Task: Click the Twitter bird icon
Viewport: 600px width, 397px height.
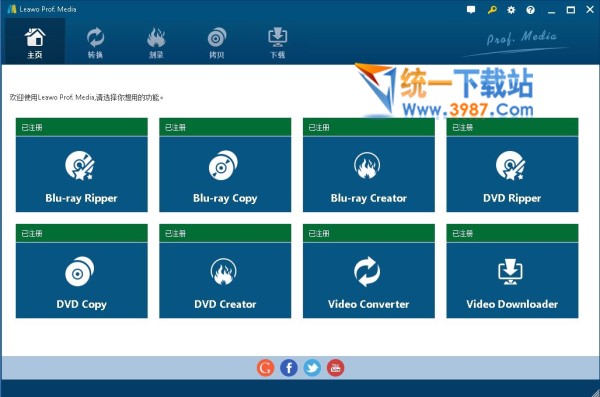Action: click(x=312, y=368)
